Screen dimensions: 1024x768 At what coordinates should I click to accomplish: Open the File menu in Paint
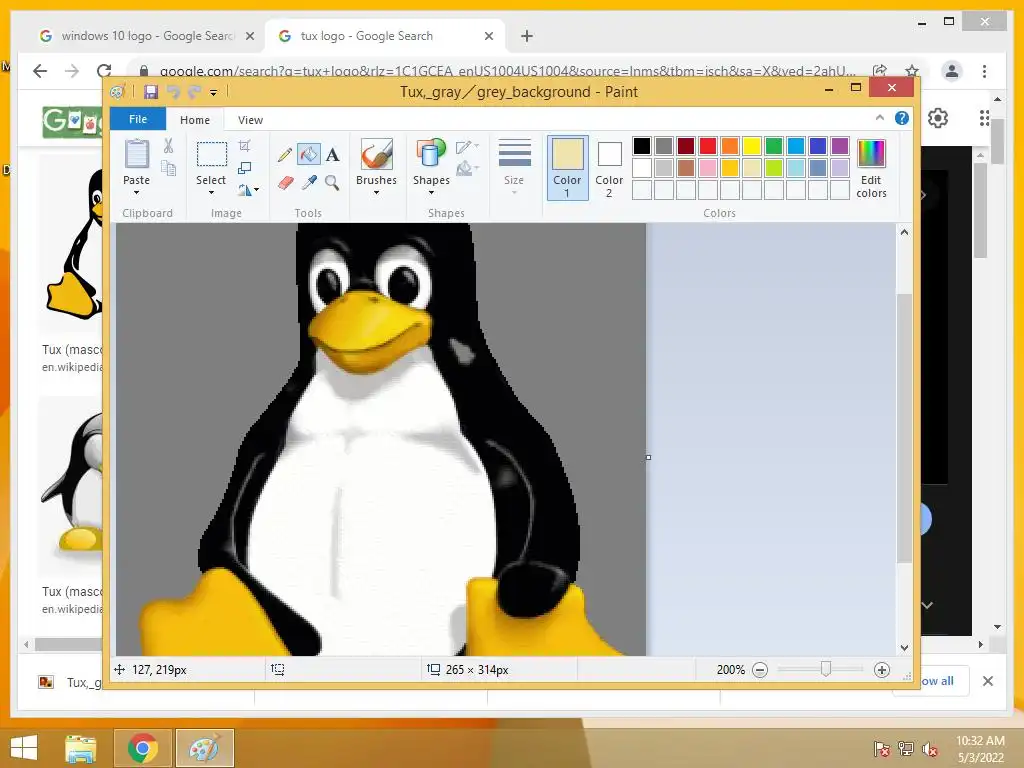(x=138, y=119)
